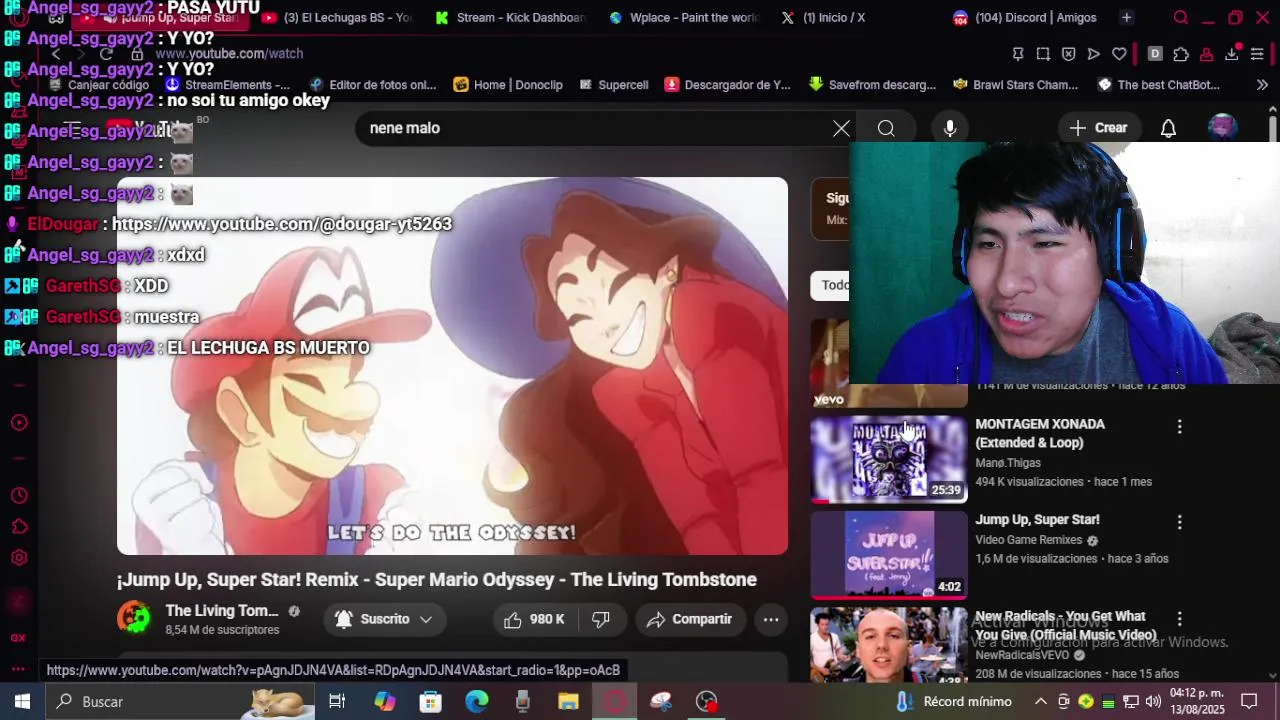
Task: Switch to Discord | Amigos tab
Action: tap(1025, 18)
